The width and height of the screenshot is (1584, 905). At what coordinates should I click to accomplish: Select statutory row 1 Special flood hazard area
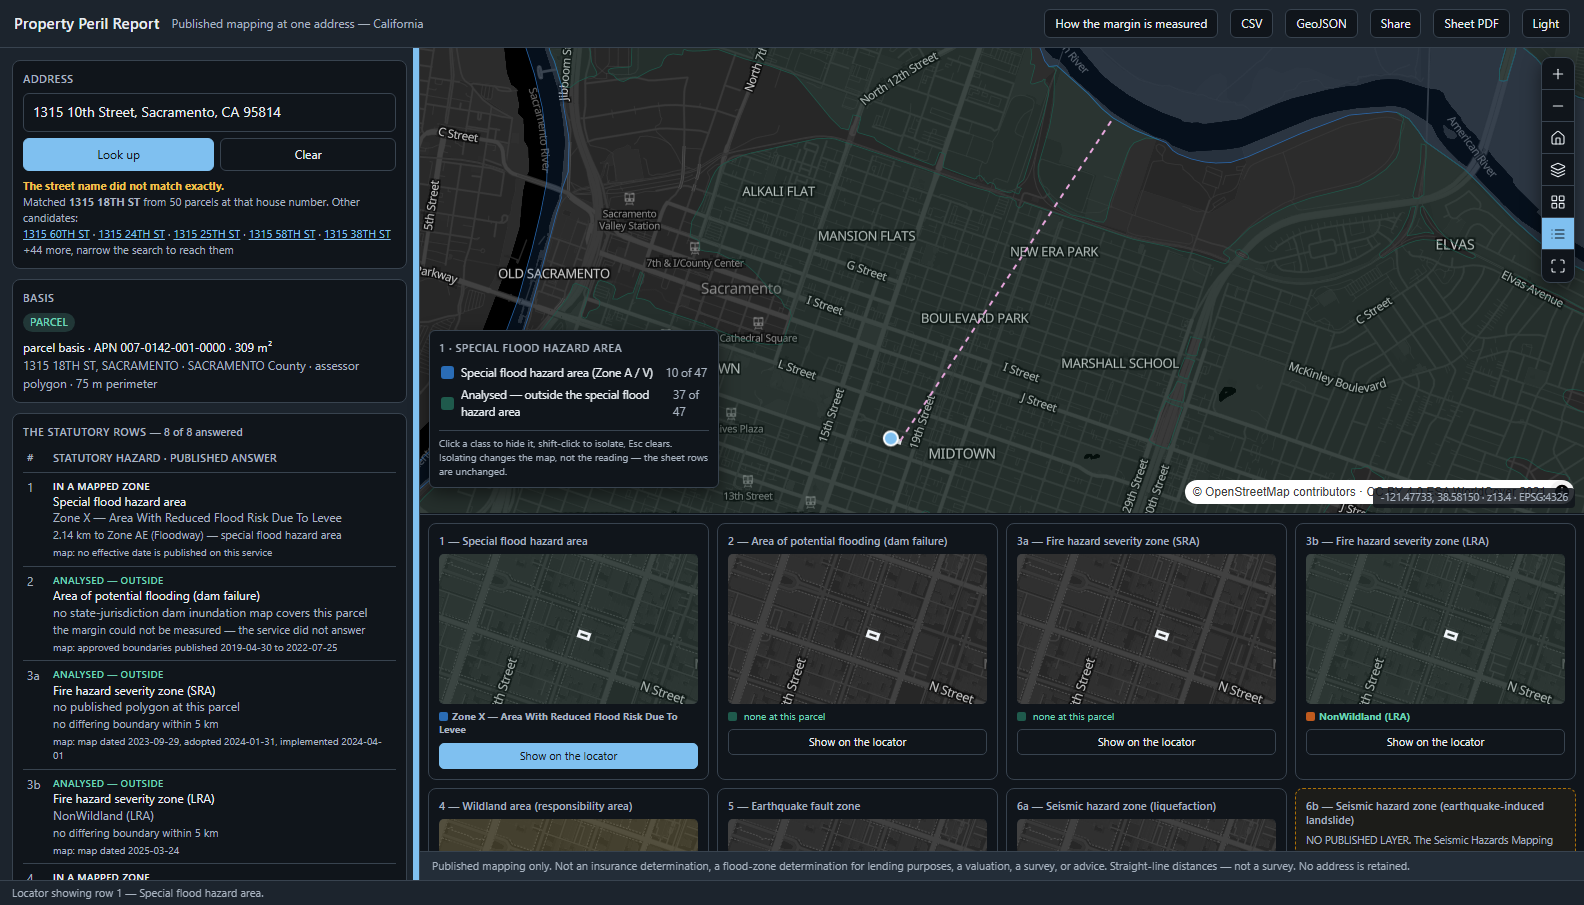(x=209, y=520)
